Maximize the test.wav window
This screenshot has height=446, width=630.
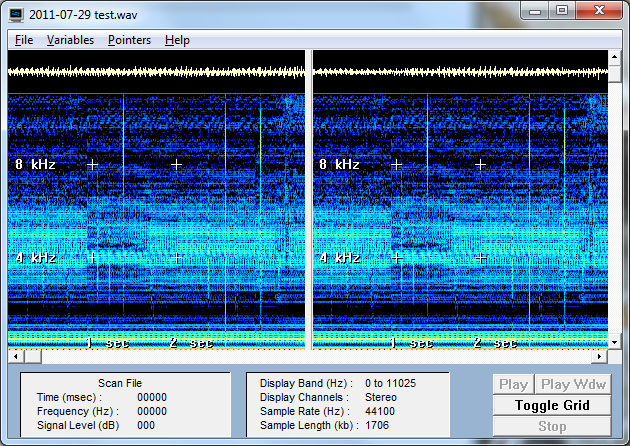[562, 11]
